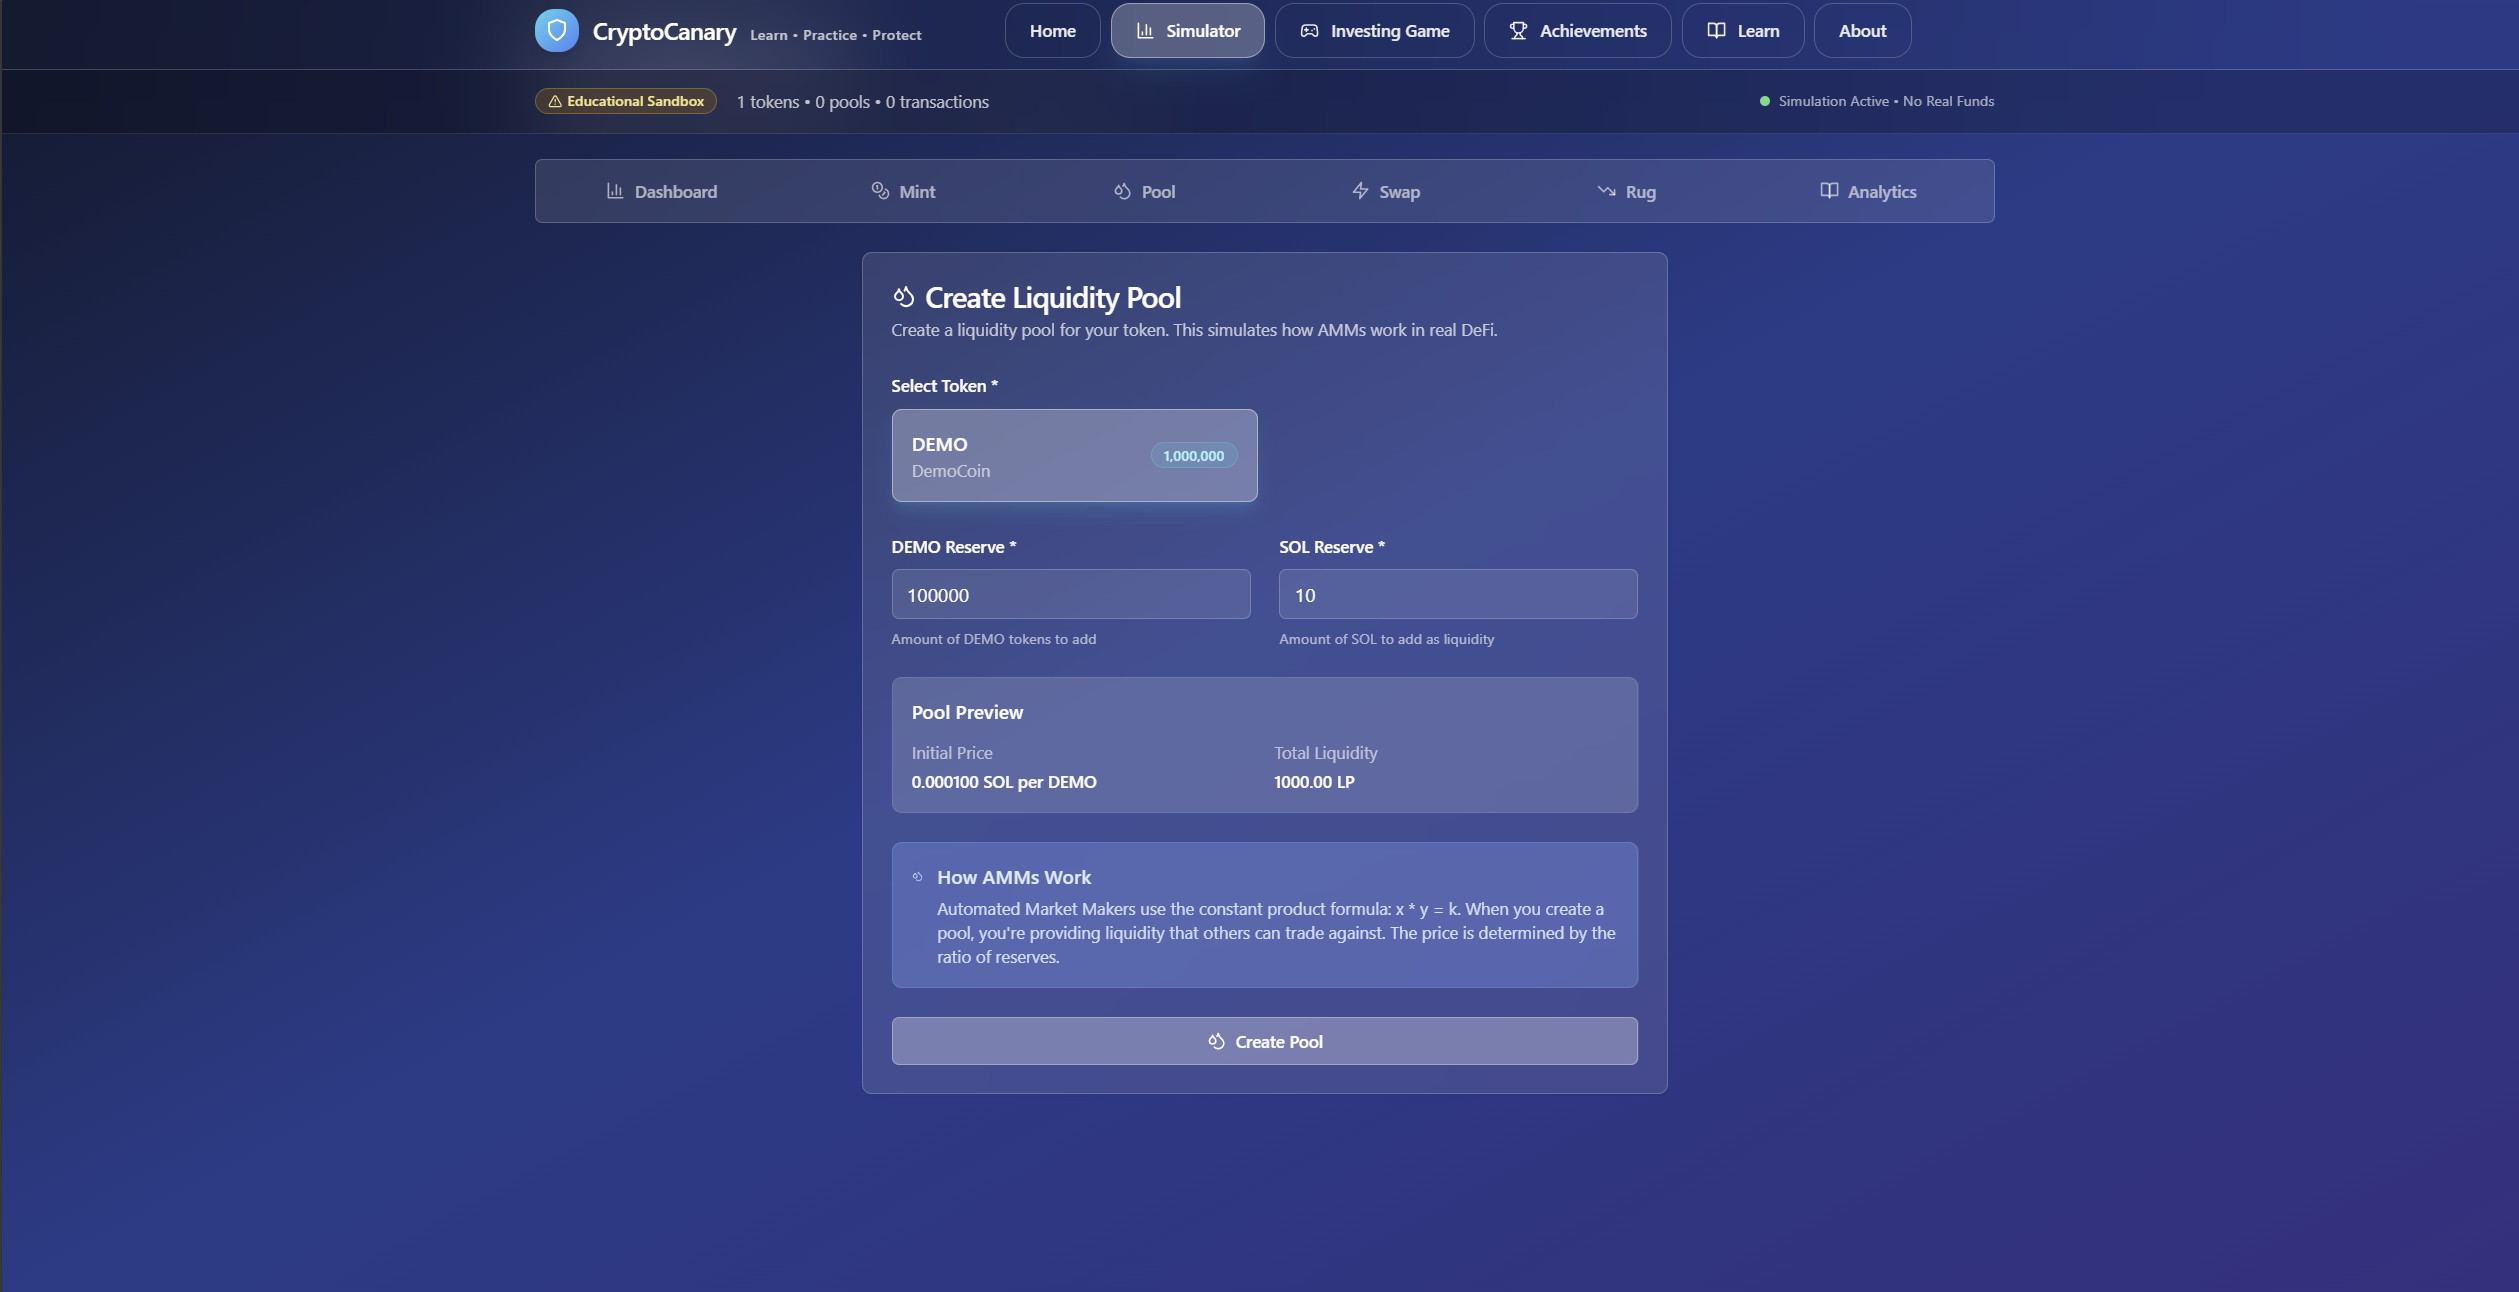Click droplet icon beside Create Liquidity Pool
2519x1292 pixels.
coord(904,297)
